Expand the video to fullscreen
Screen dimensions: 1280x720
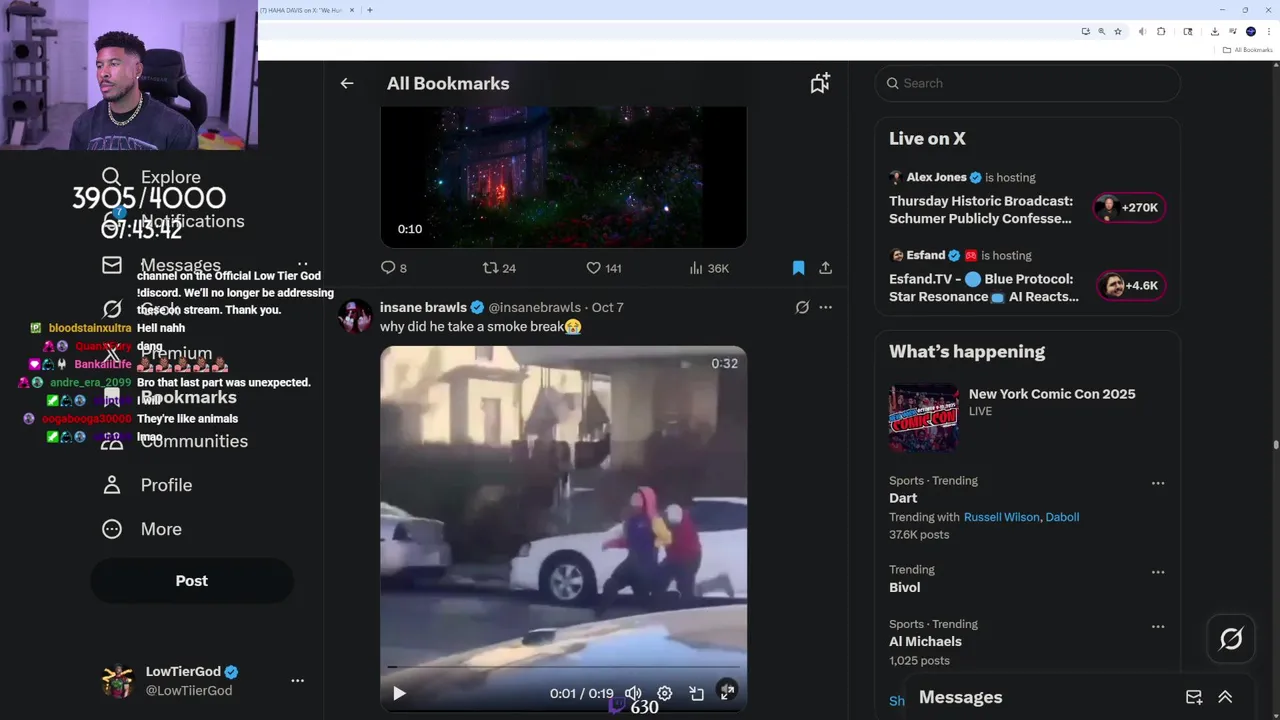coord(727,692)
